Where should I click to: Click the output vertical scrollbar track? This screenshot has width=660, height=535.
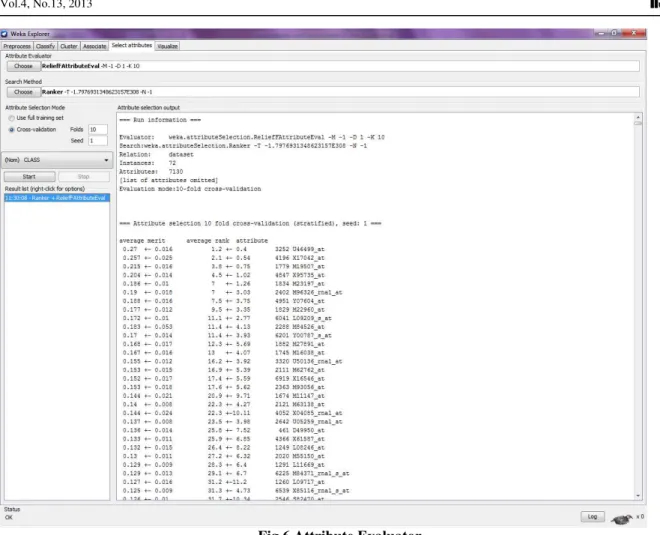tap(638, 307)
